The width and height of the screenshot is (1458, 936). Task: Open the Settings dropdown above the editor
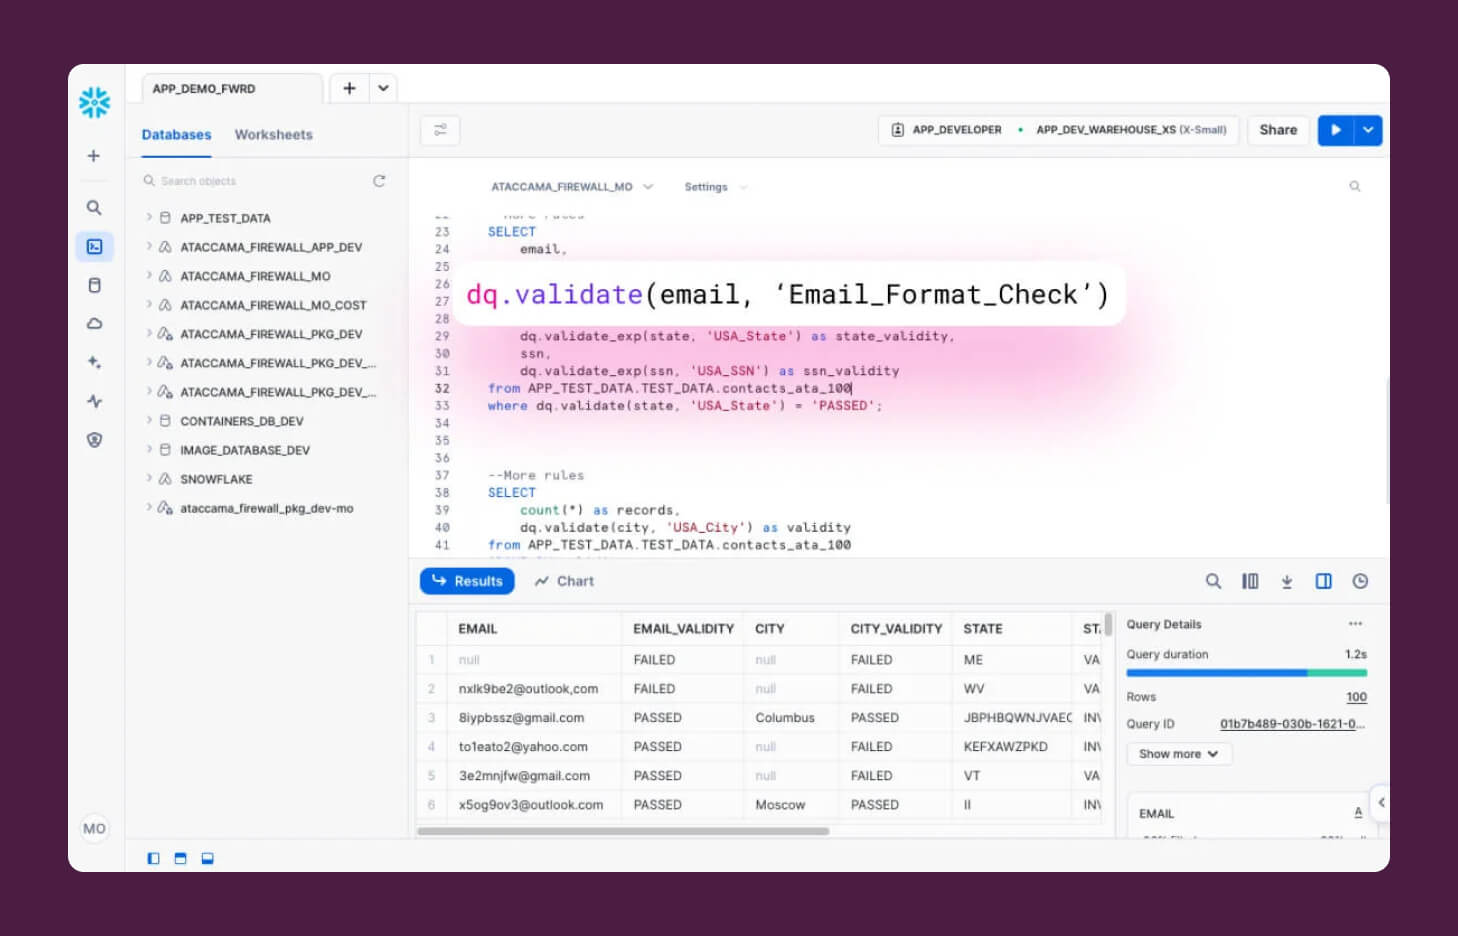click(714, 187)
